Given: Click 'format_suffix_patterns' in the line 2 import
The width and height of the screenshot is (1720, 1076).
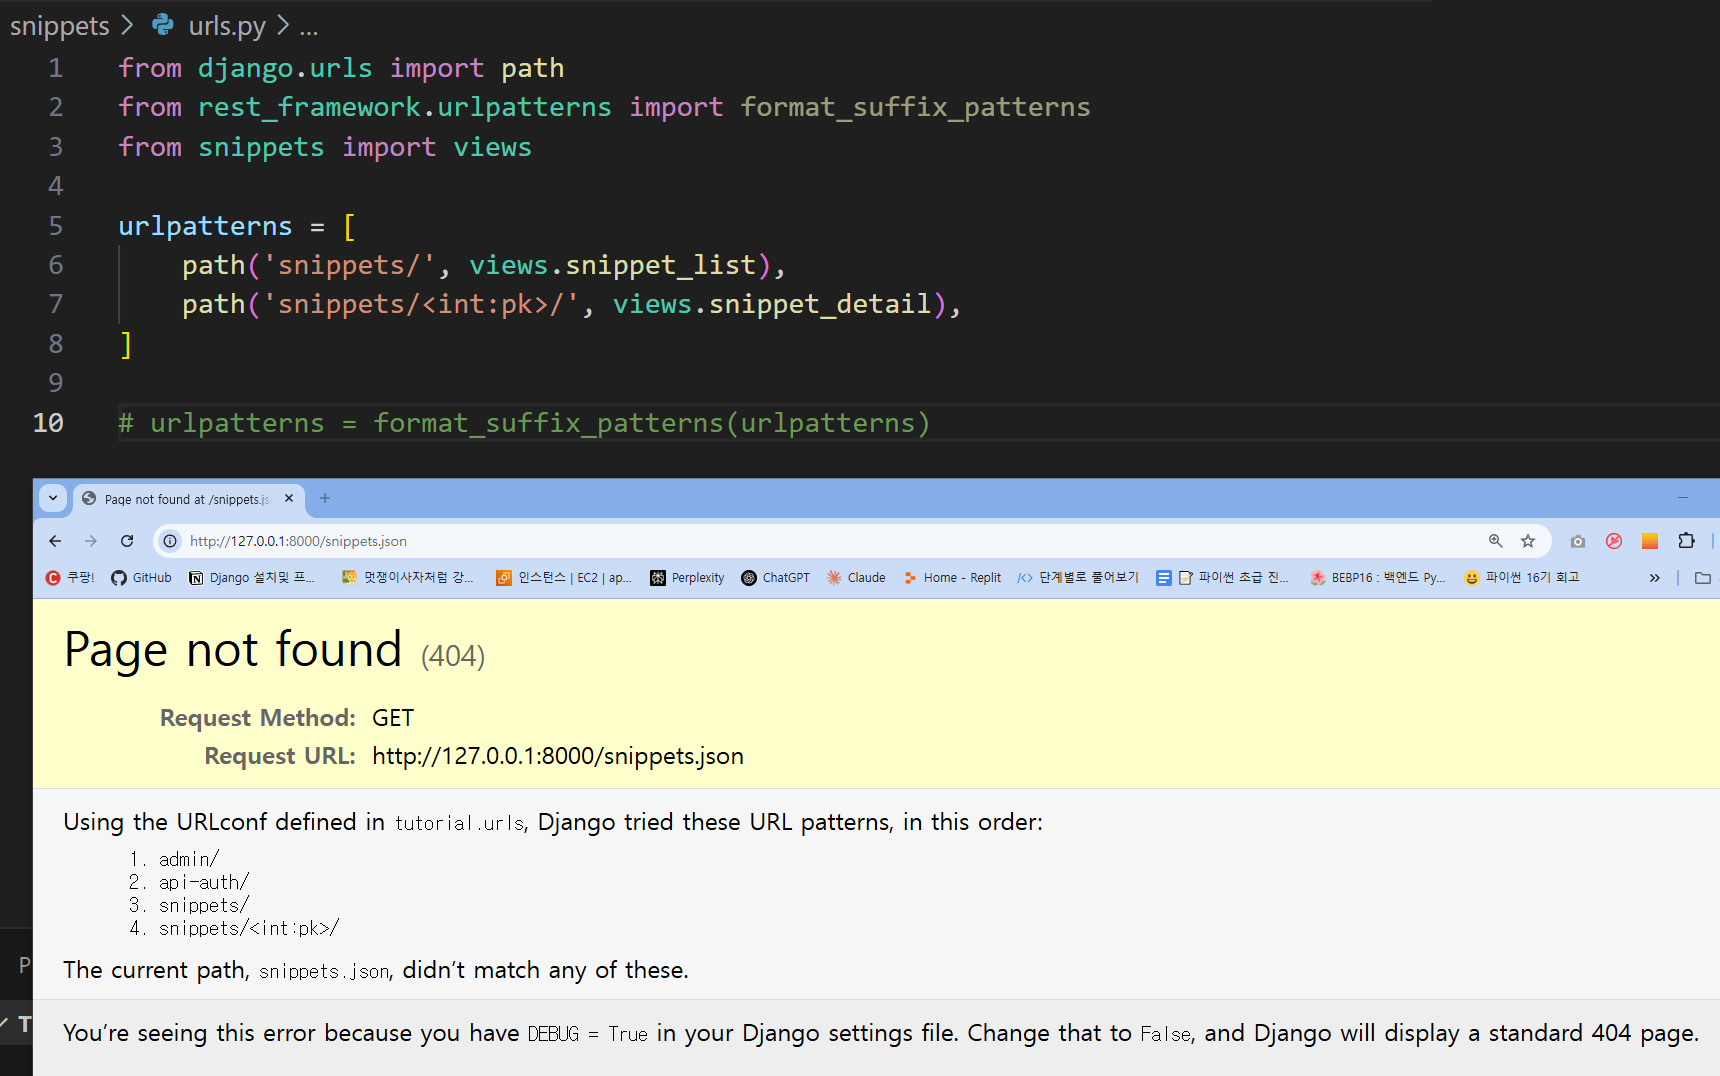Looking at the screenshot, I should click(915, 107).
